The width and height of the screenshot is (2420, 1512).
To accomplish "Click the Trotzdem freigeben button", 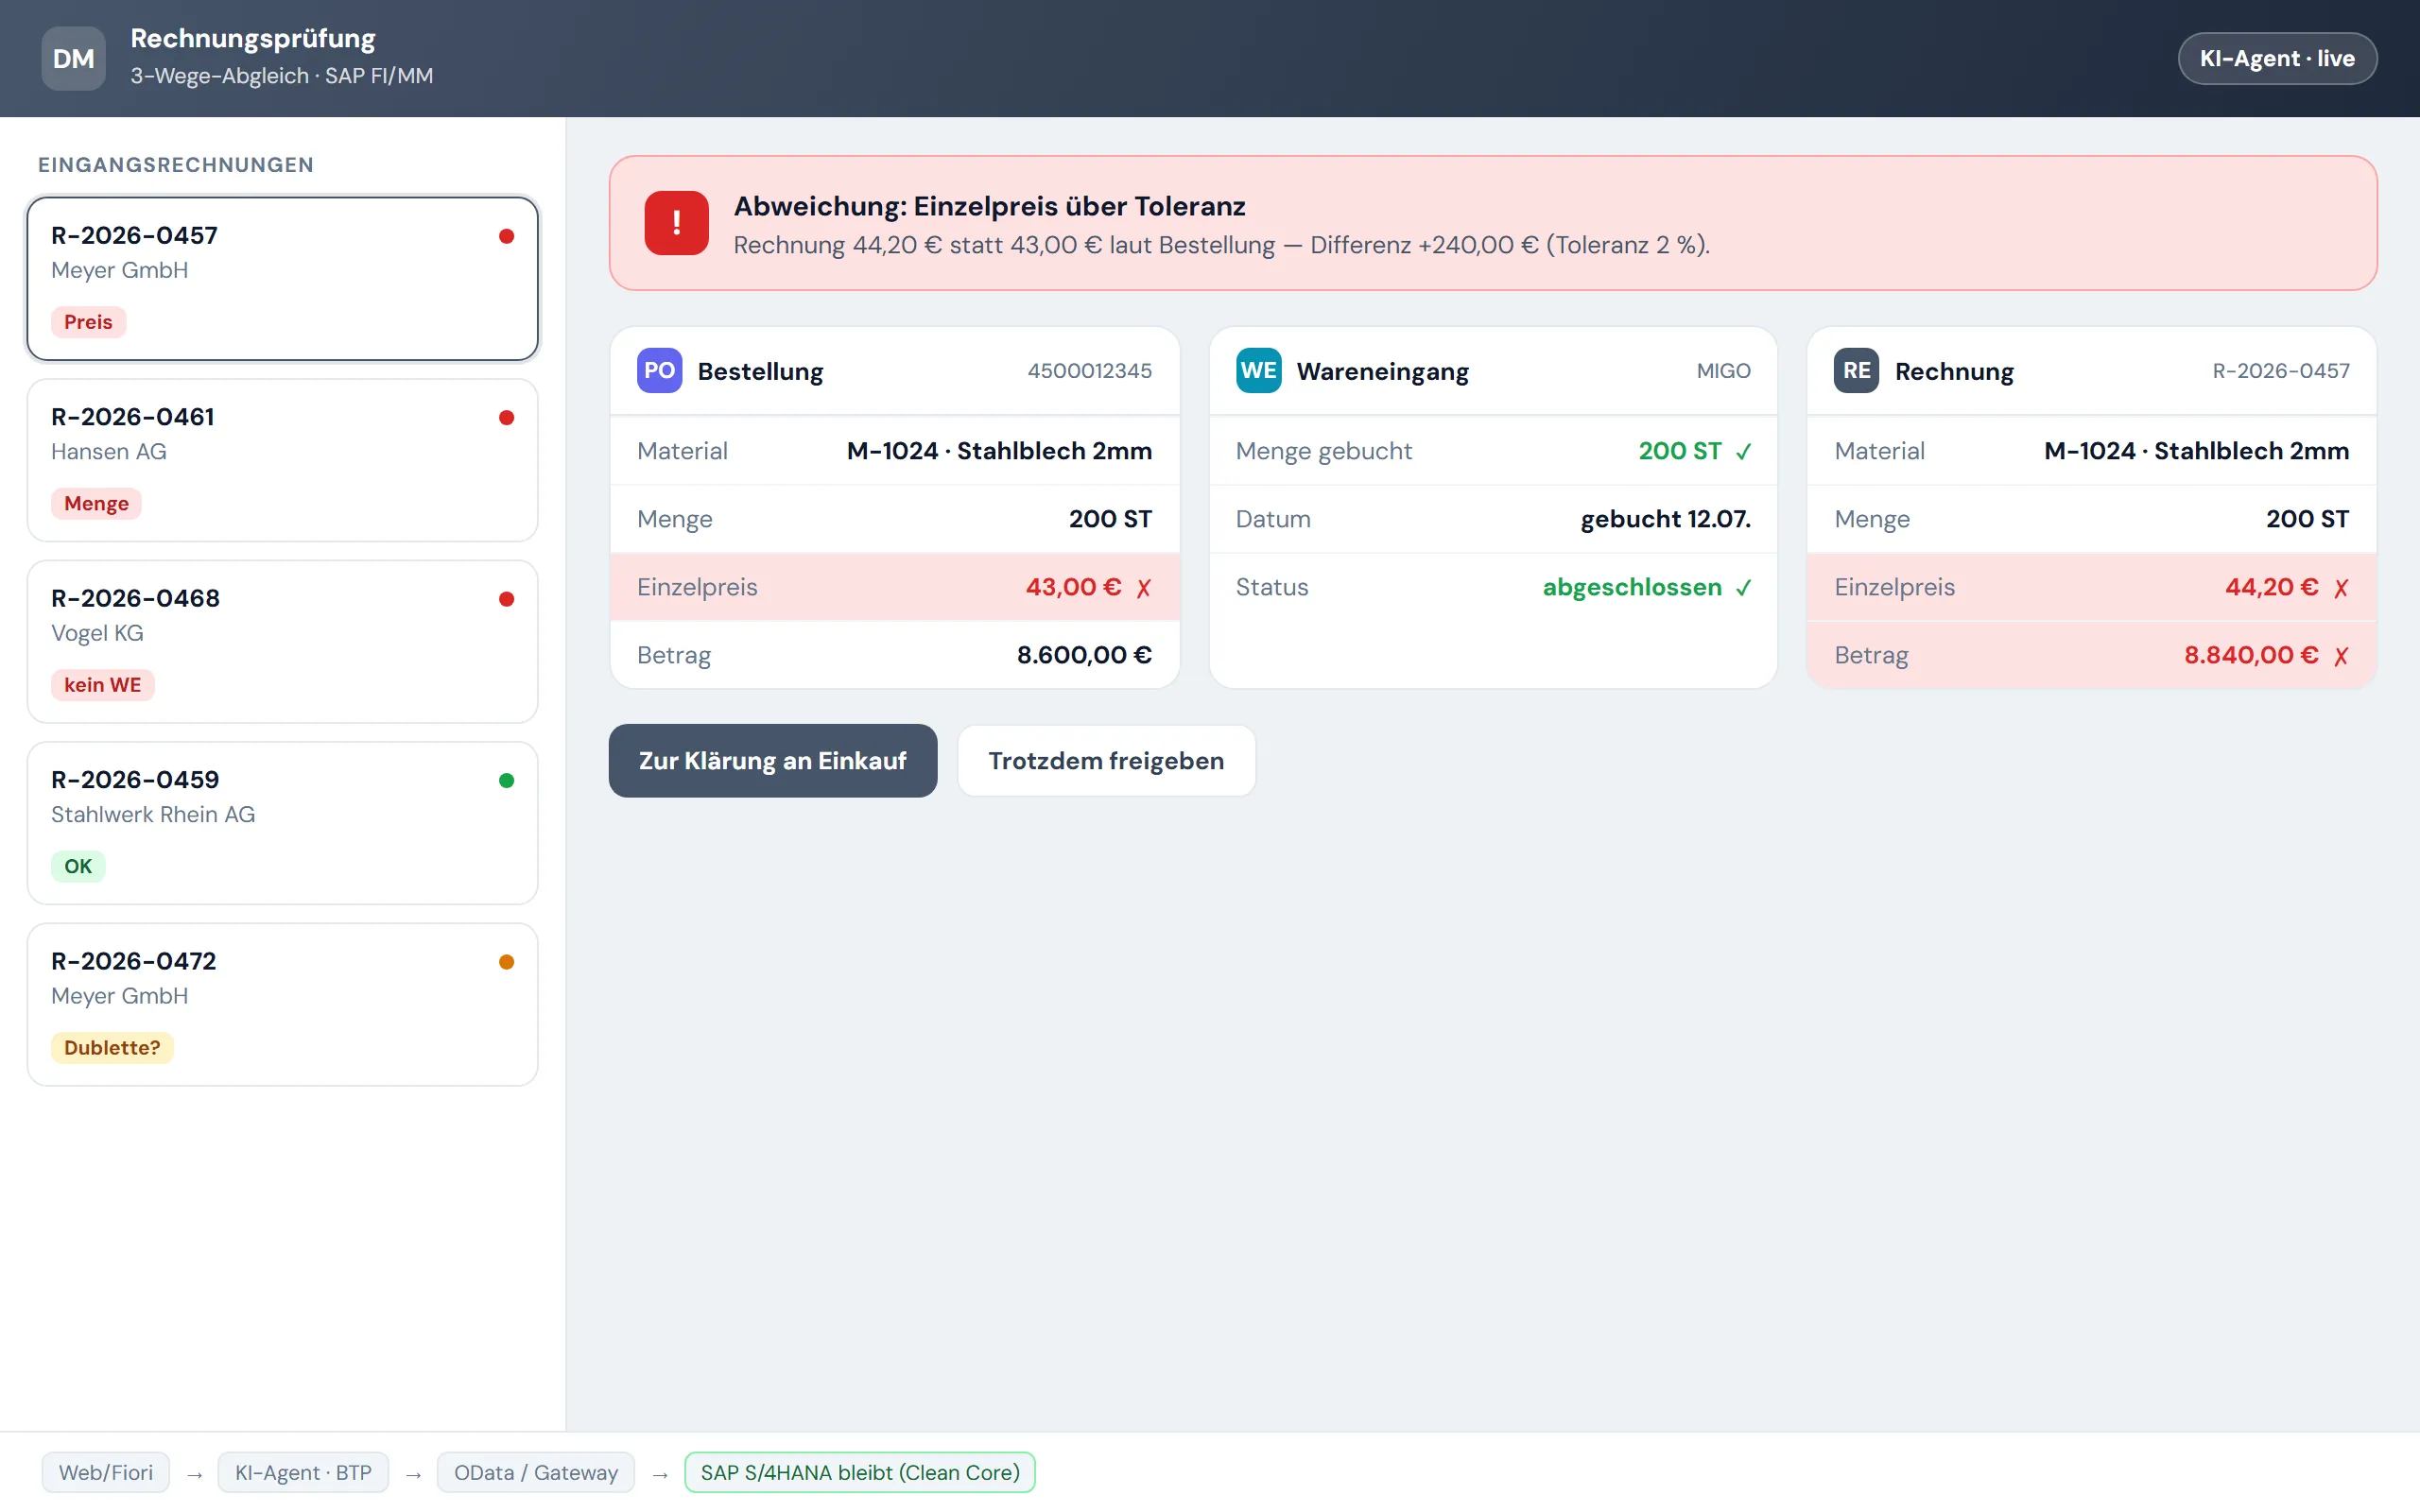I will [x=1106, y=761].
